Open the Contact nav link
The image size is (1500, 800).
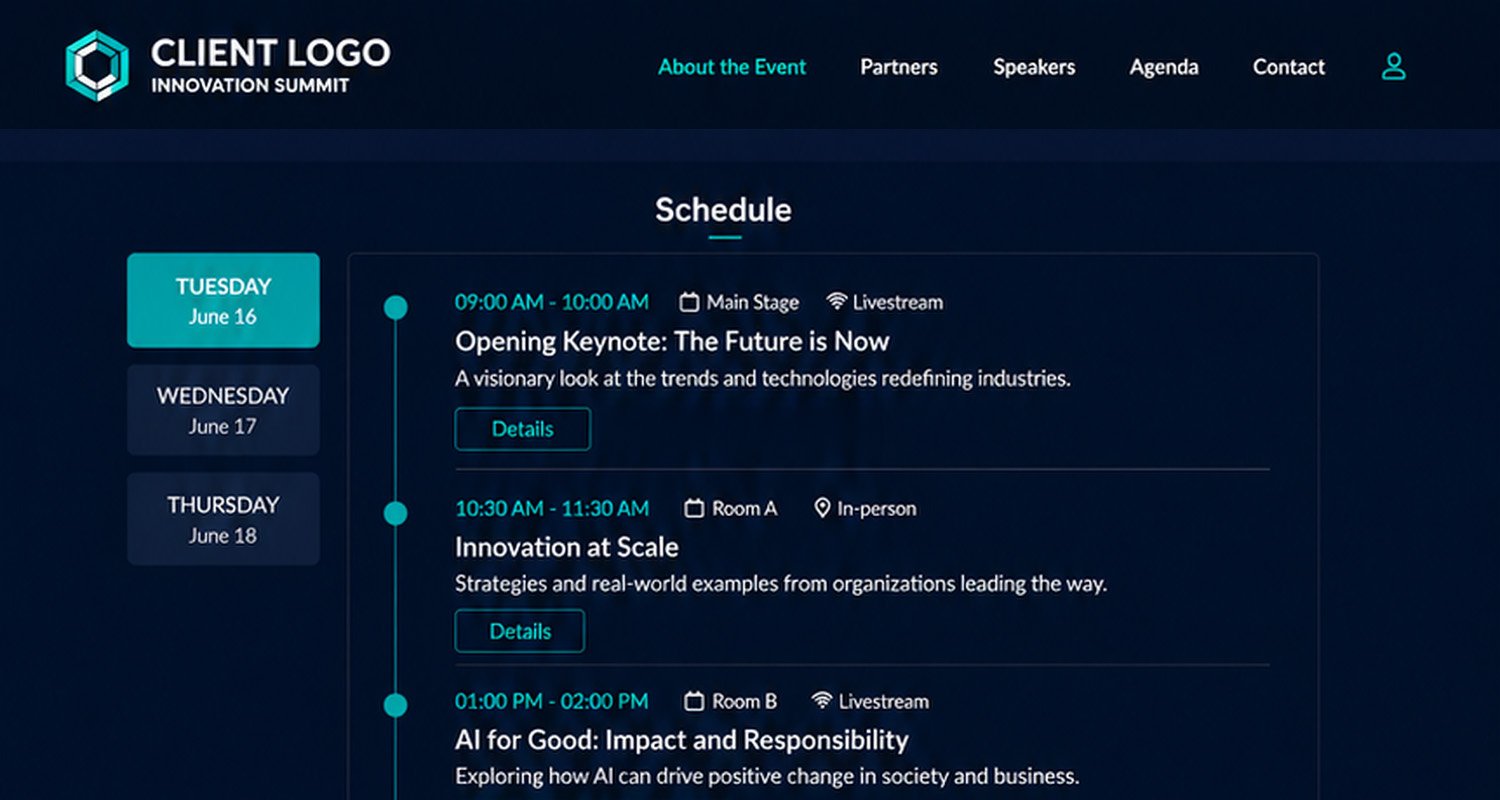pos(1289,67)
